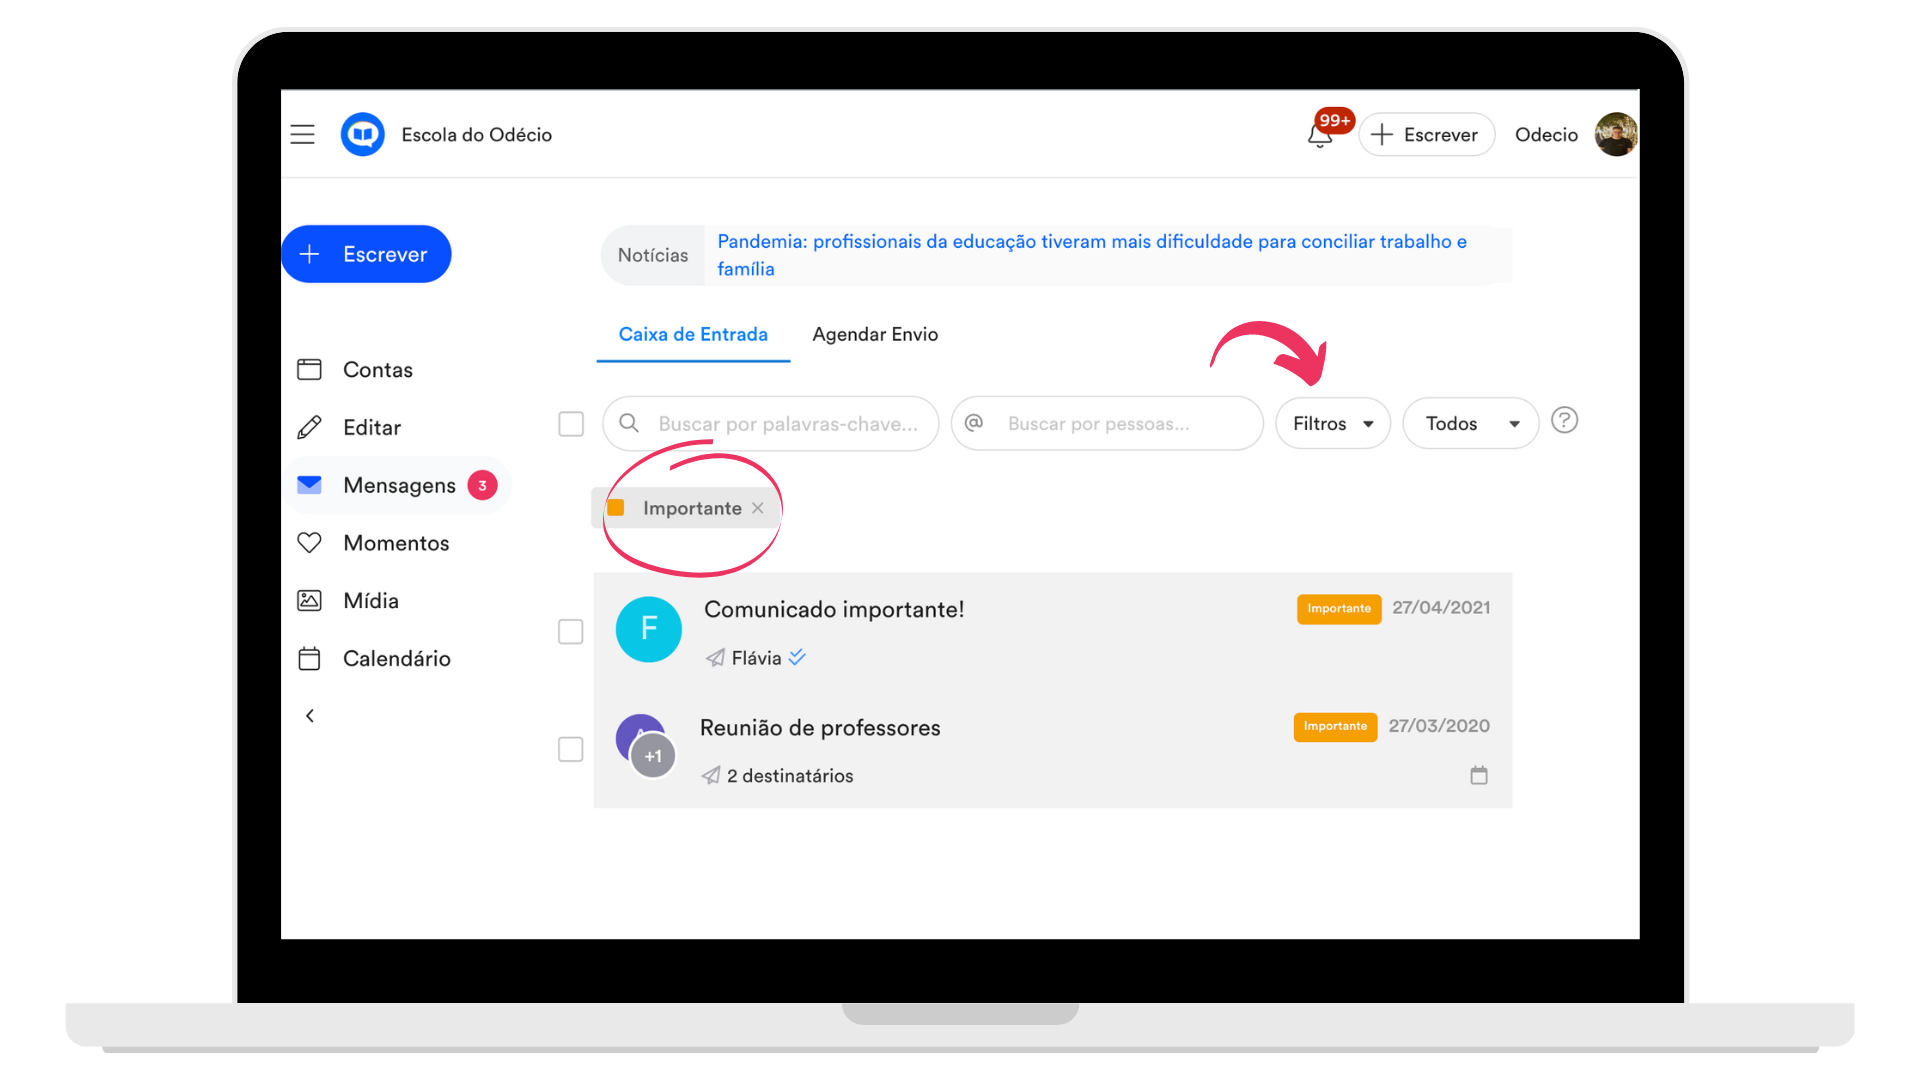The image size is (1920, 1080).
Task: Collapse the sidebar with the chevron arrow
Action: click(x=310, y=716)
